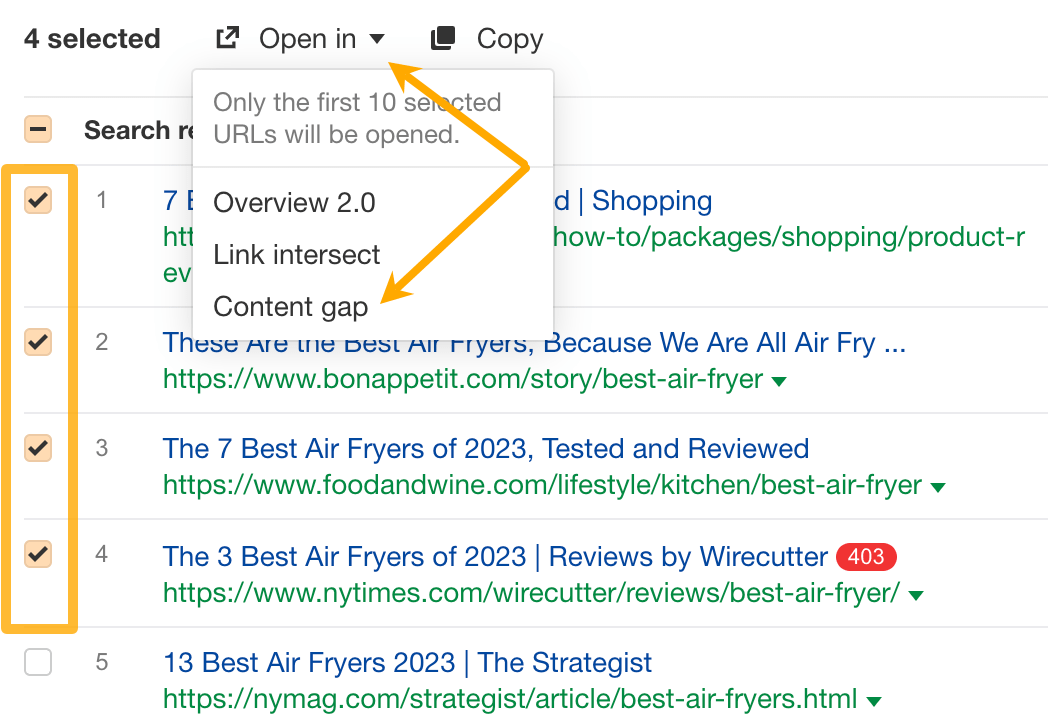Screen dimensions: 1048x728
Task: Deselect the checkbox for result 2
Action: pos(38,342)
